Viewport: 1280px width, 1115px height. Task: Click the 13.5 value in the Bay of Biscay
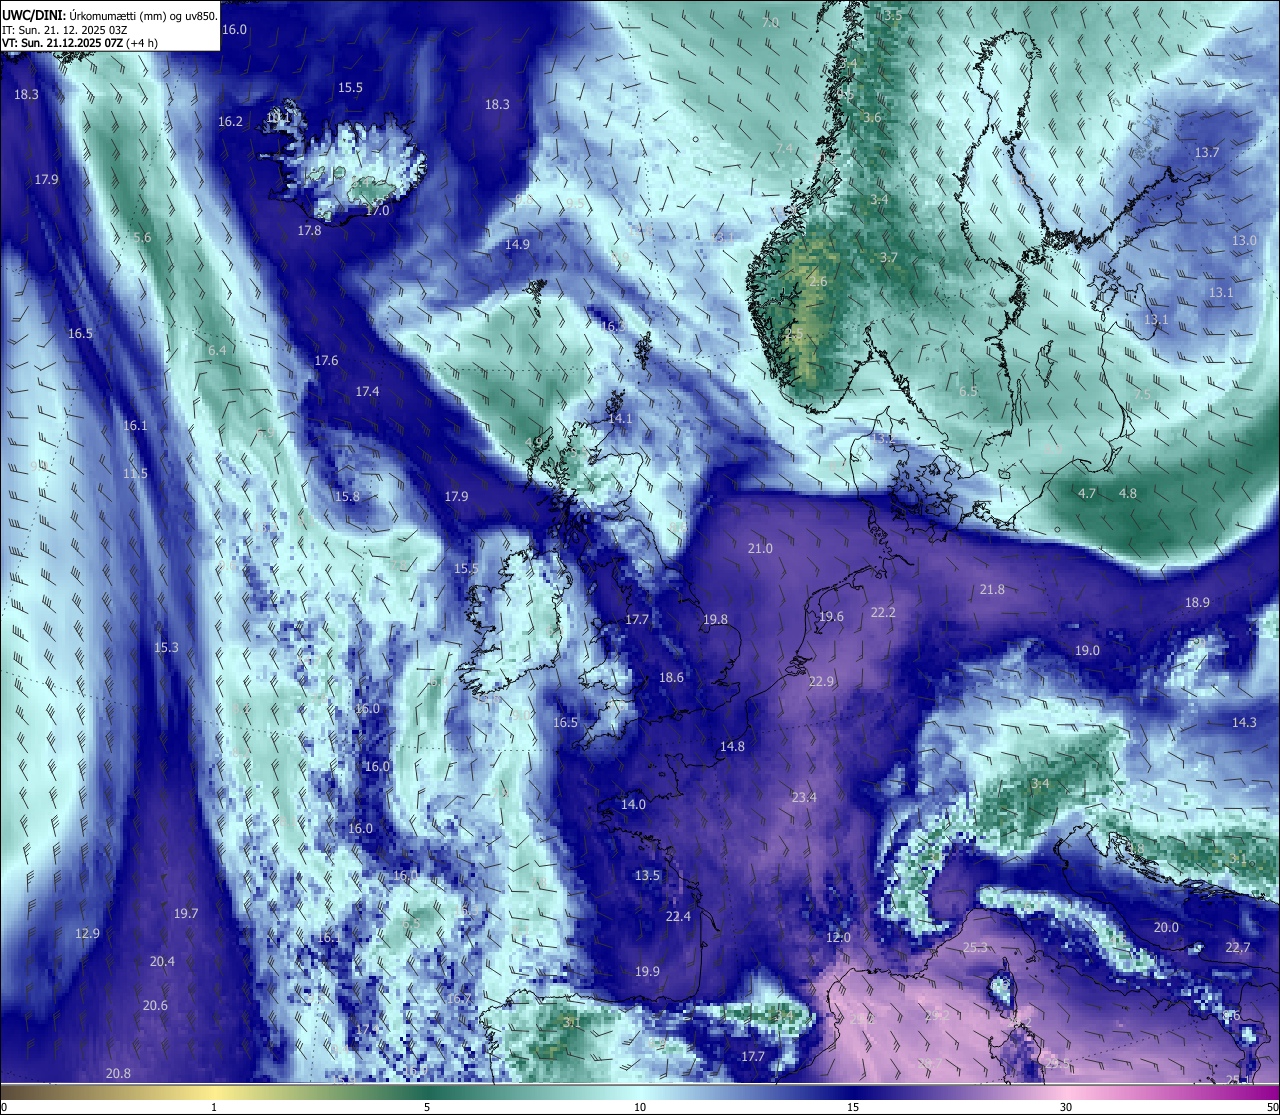click(x=647, y=875)
